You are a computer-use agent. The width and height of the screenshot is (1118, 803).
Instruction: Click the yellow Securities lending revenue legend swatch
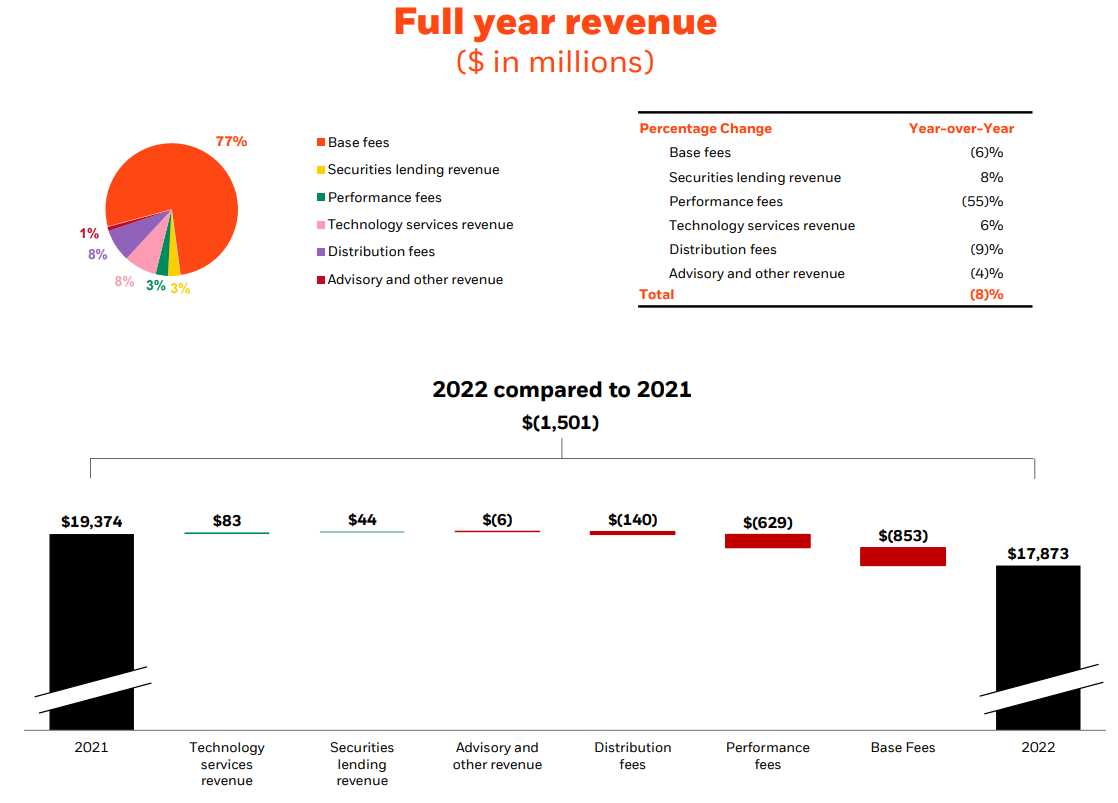[321, 170]
